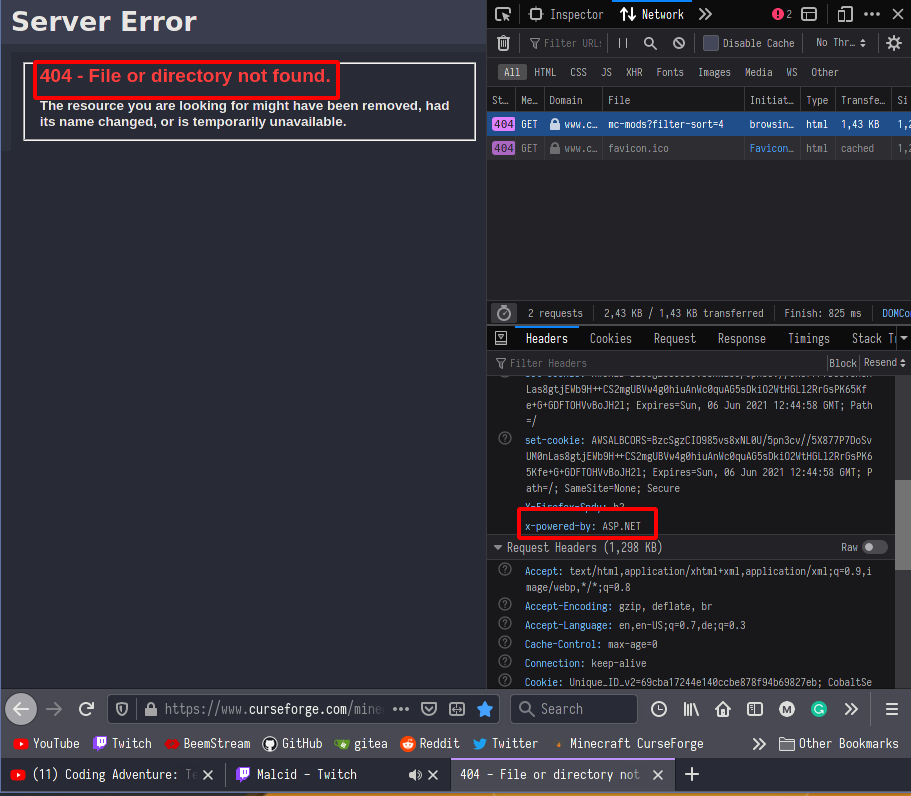Open tracking protection shield icon
This screenshot has width=911, height=796.
pyautogui.click(x=121, y=709)
